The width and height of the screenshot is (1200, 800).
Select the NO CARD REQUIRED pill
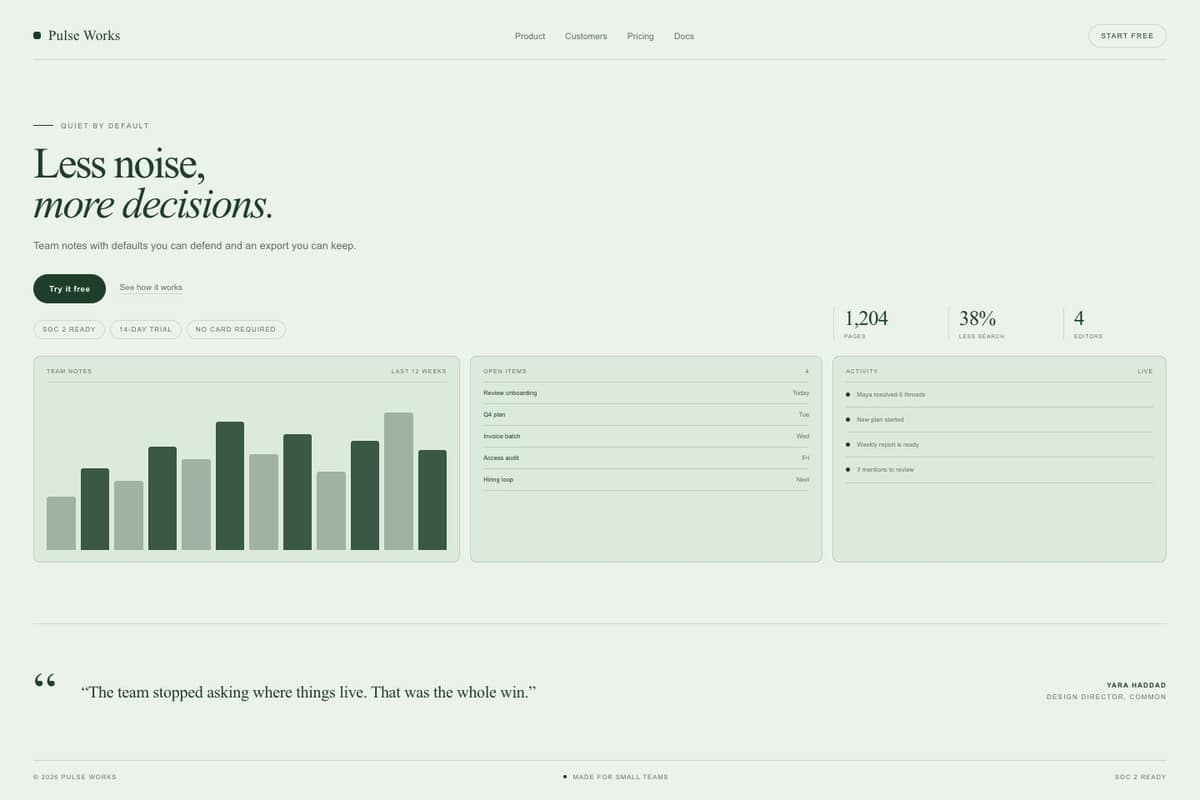(x=236, y=329)
